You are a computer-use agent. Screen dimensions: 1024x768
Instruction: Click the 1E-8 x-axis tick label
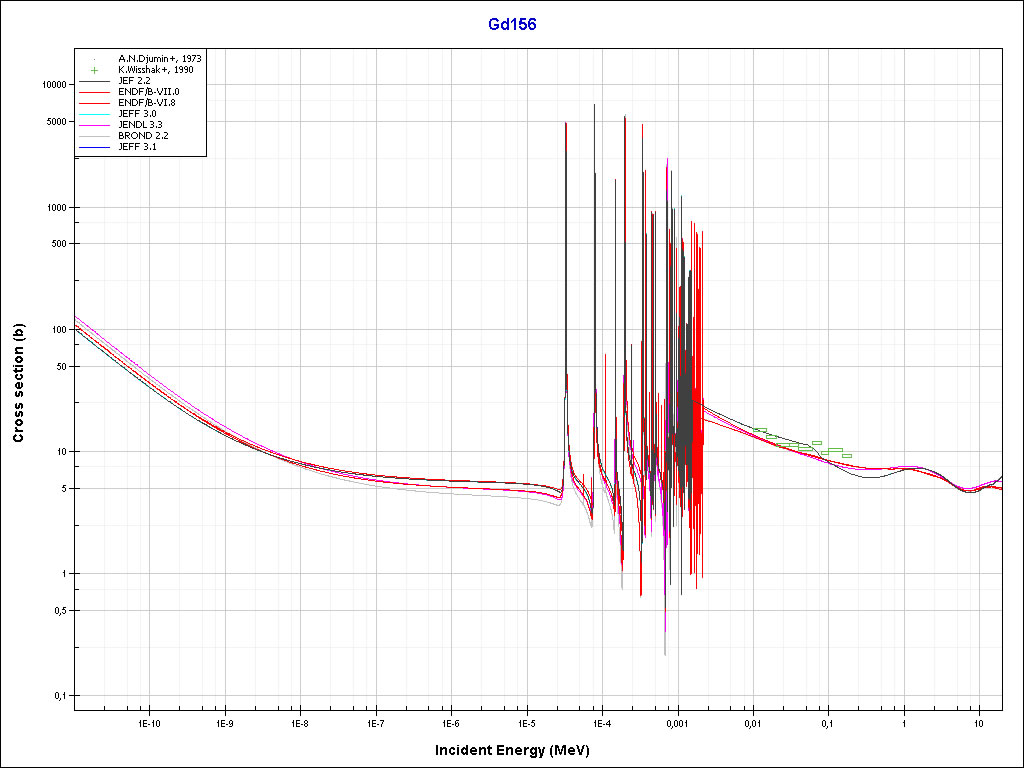tap(300, 722)
